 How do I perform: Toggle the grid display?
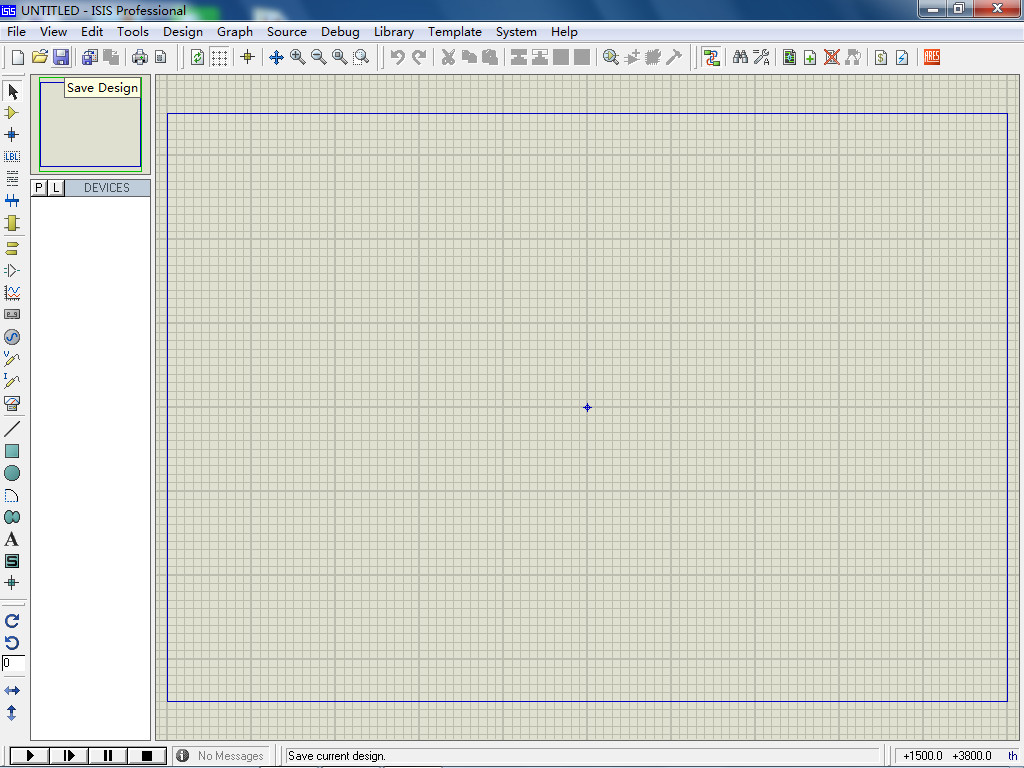pyautogui.click(x=219, y=57)
